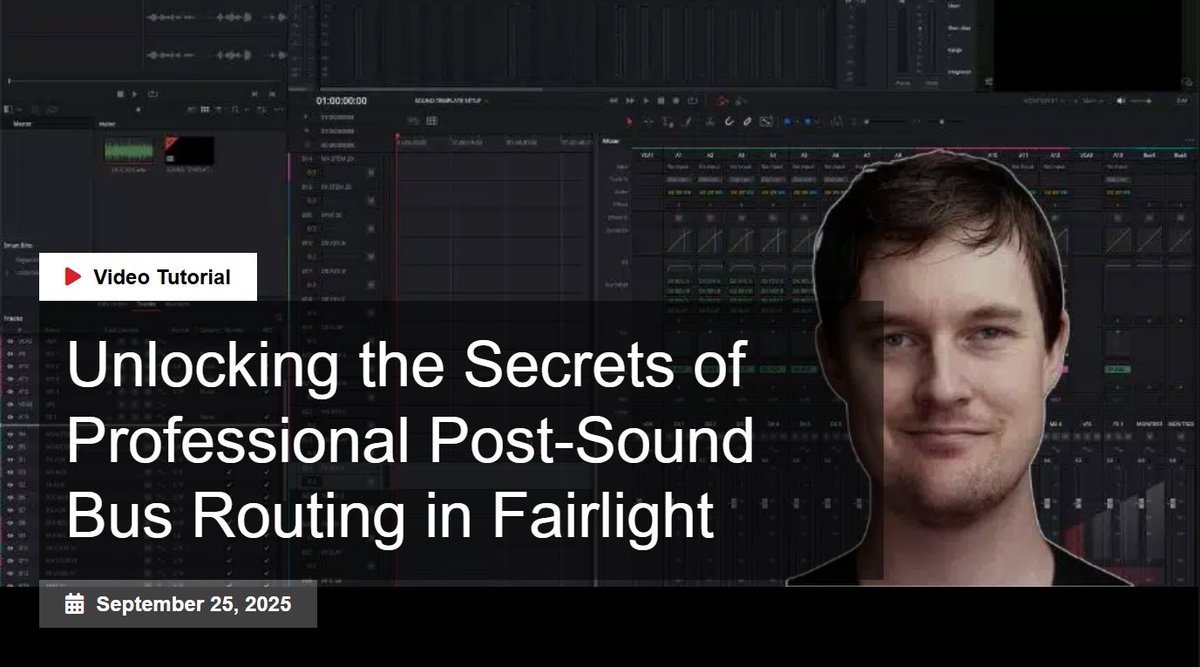The height and width of the screenshot is (667, 1200).
Task: Open the media pool thumbnail view icon
Action: (205, 108)
